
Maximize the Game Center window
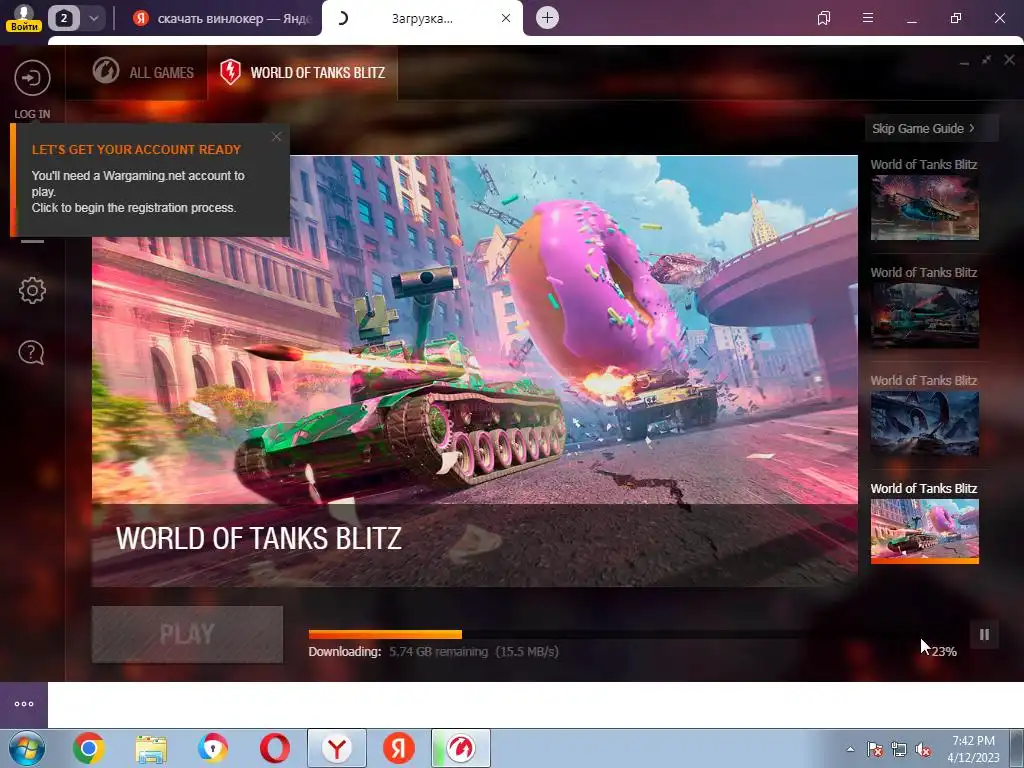pos(987,60)
